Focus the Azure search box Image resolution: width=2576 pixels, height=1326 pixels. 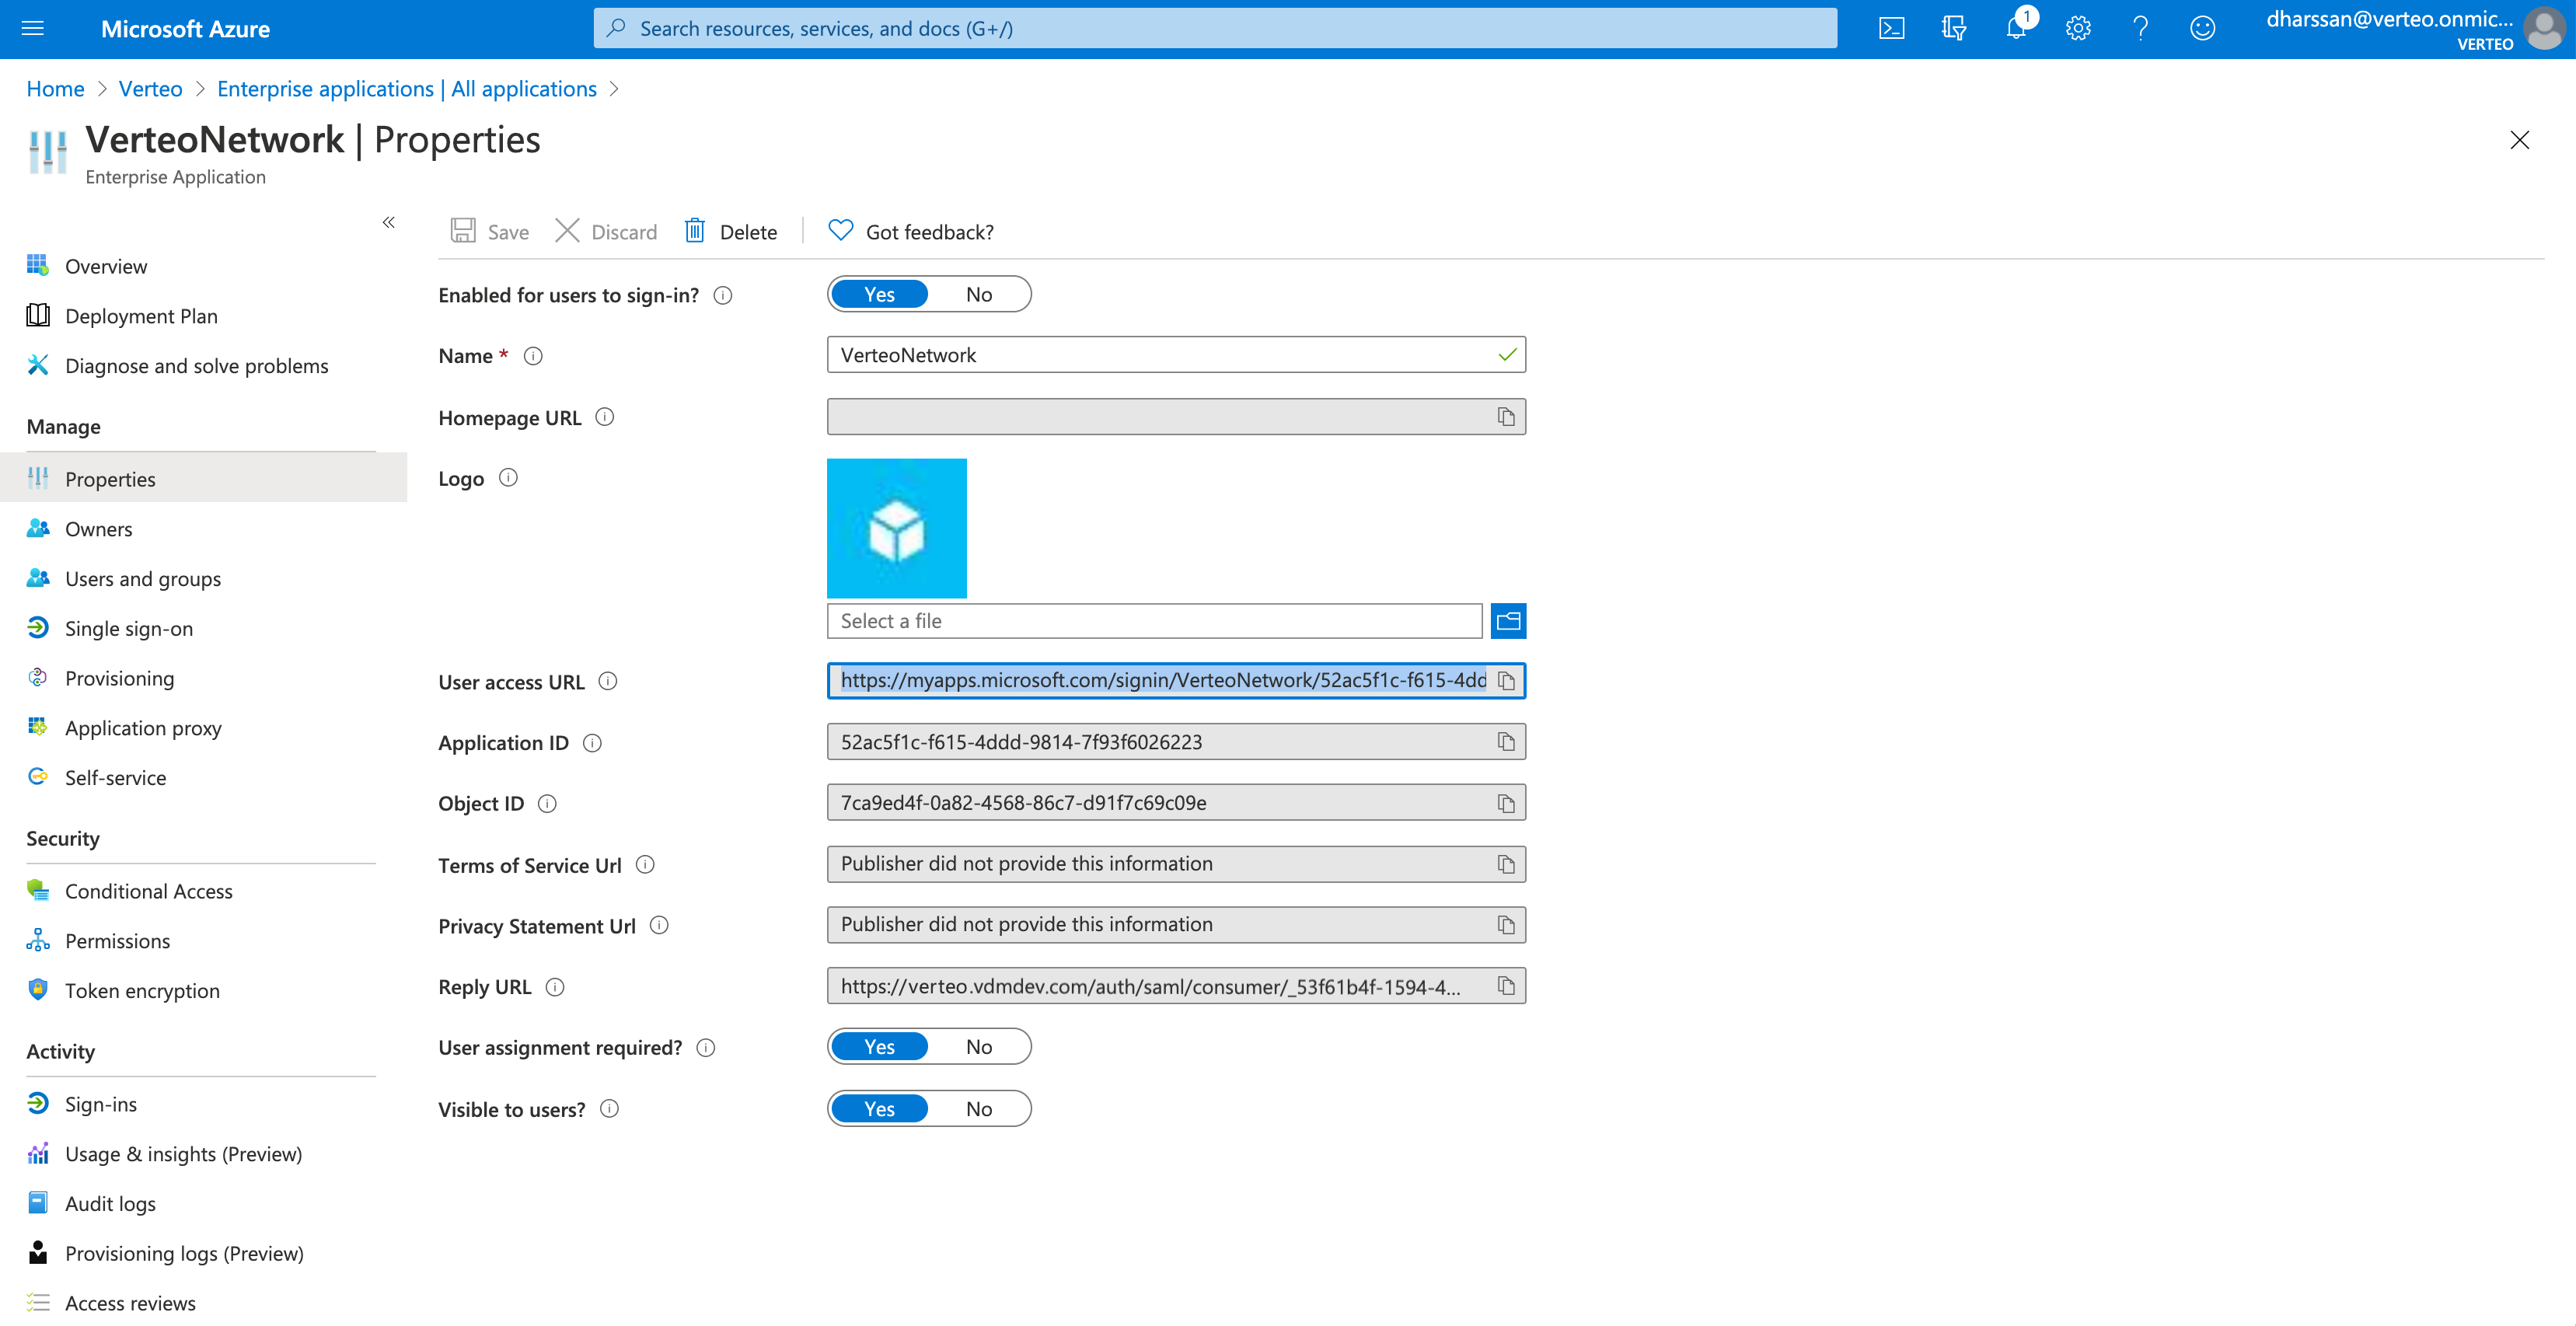tap(1215, 28)
